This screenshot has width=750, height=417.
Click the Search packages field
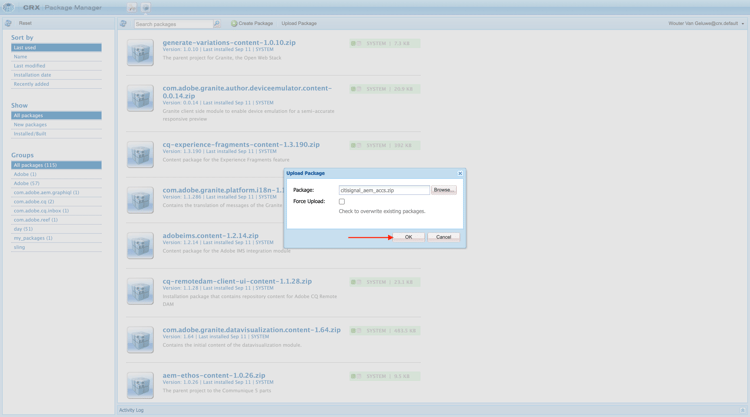click(x=174, y=24)
